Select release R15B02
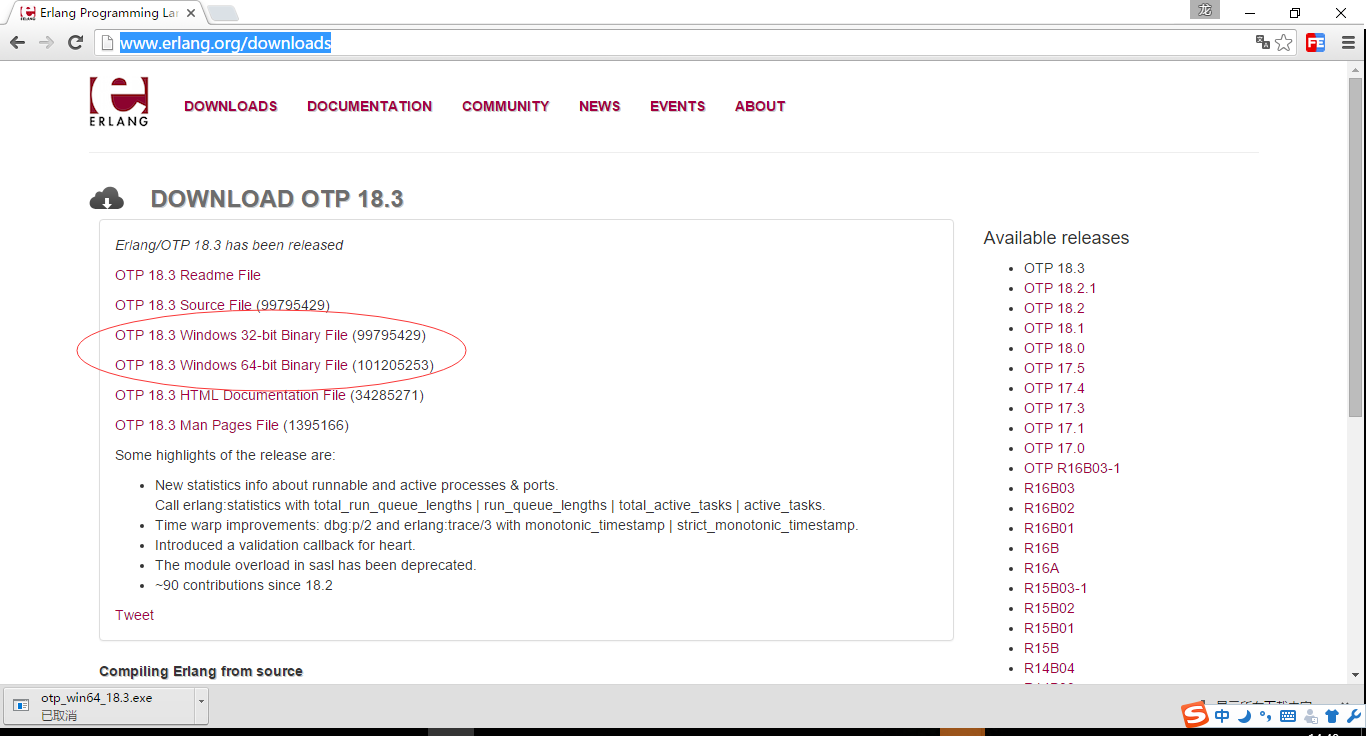The width and height of the screenshot is (1366, 736). (x=1049, y=608)
